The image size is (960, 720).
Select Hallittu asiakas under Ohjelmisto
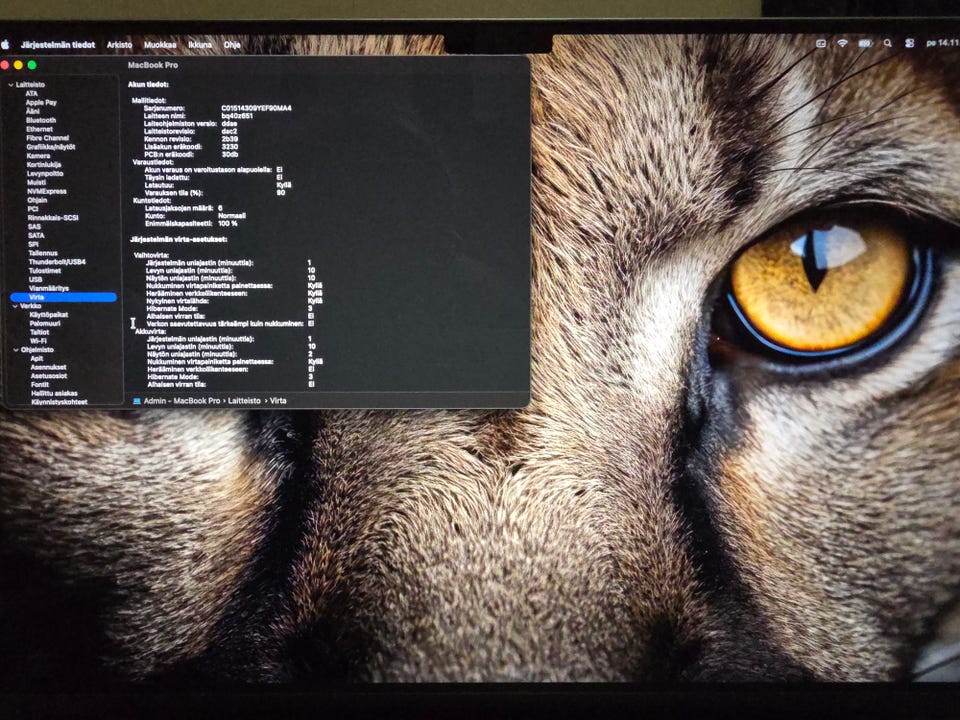coord(54,394)
